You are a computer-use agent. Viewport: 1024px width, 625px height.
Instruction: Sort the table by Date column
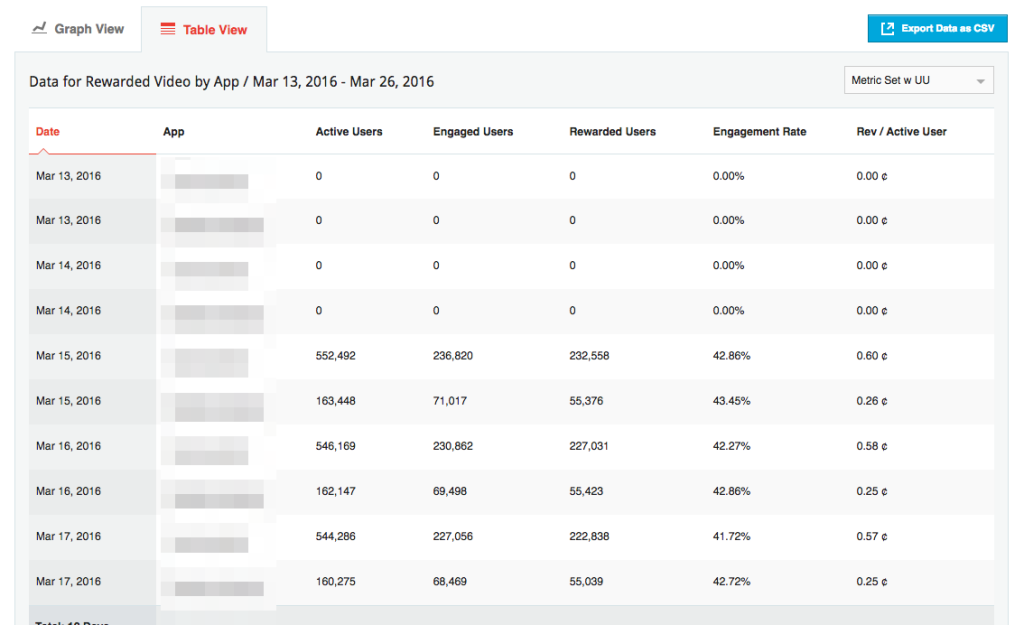tap(48, 132)
